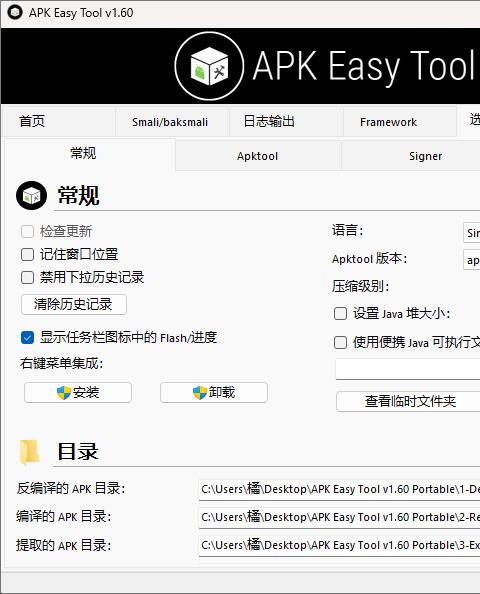Click the 卸载 context menu button
Image resolution: width=480 pixels, height=594 pixels.
(x=214, y=392)
